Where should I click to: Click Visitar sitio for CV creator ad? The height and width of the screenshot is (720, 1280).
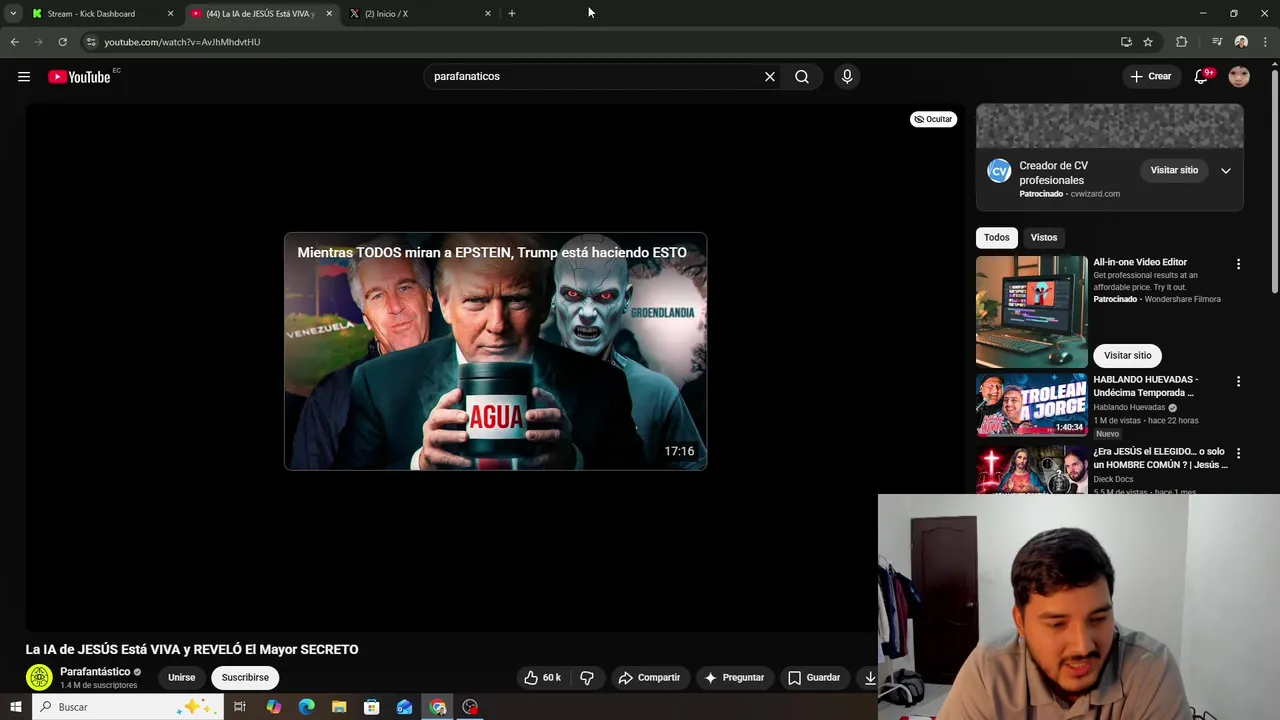[x=1174, y=170]
